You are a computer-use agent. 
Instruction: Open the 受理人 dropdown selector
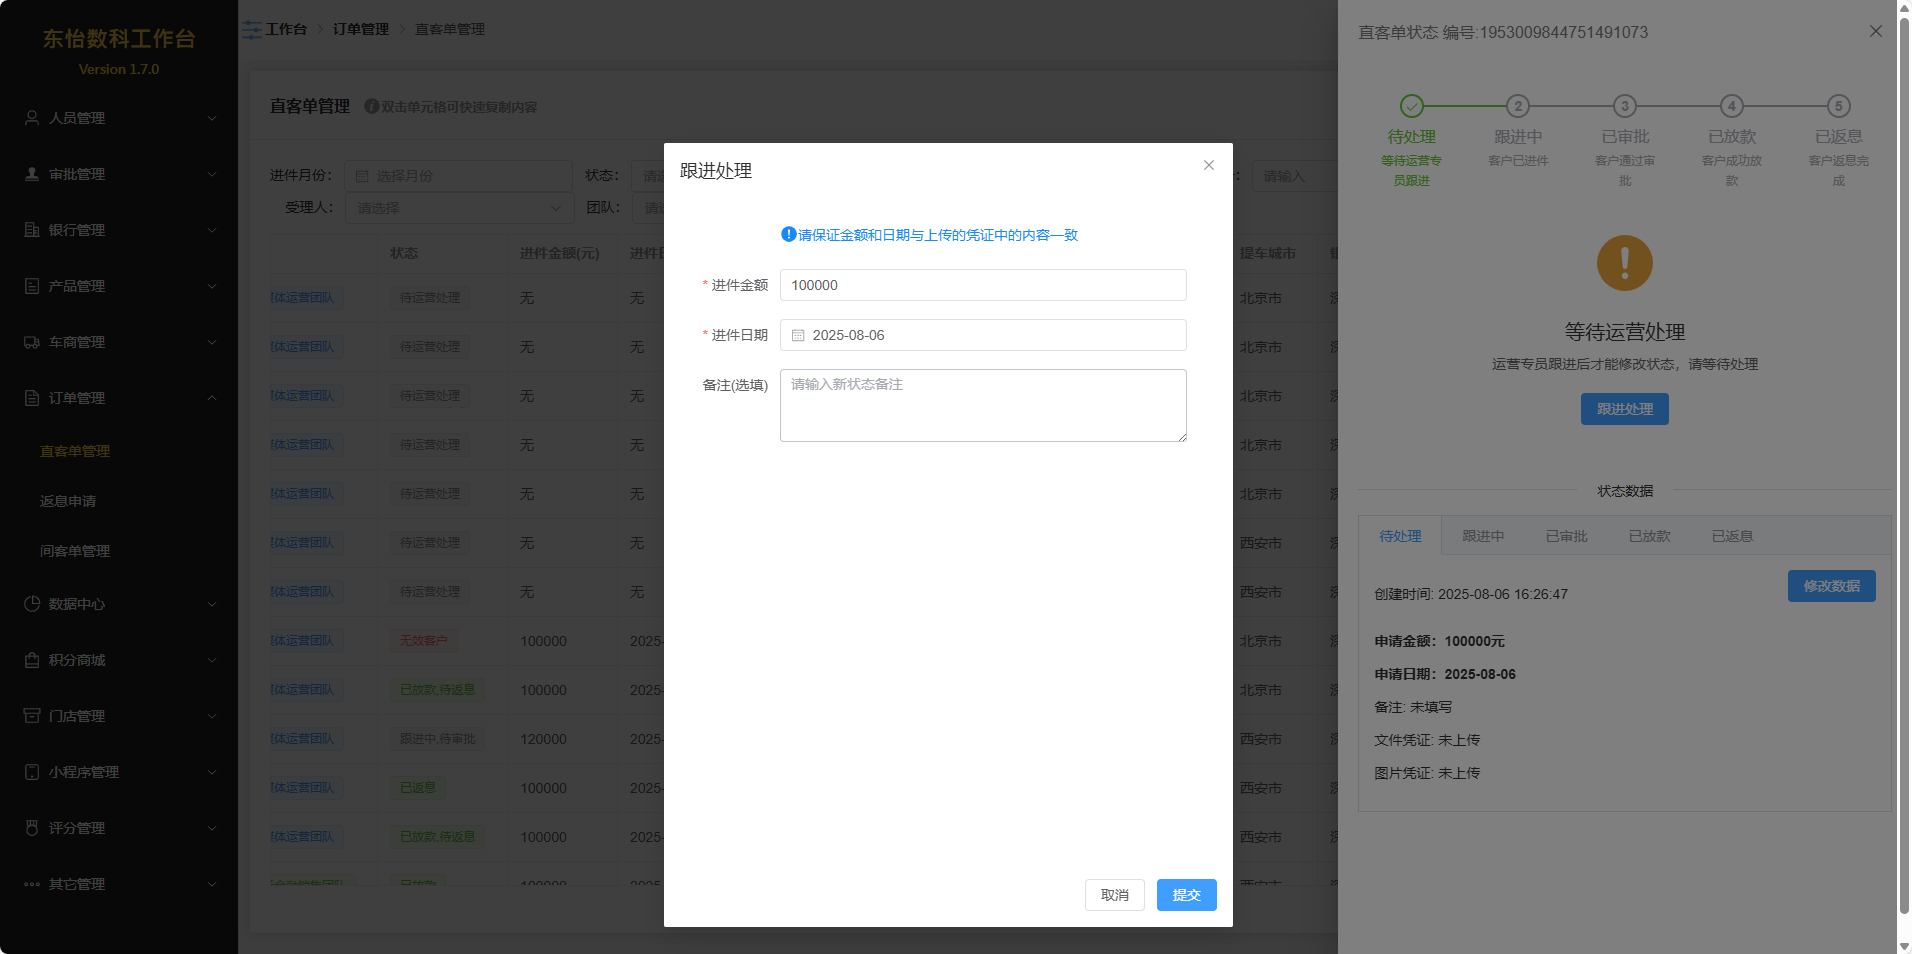459,208
